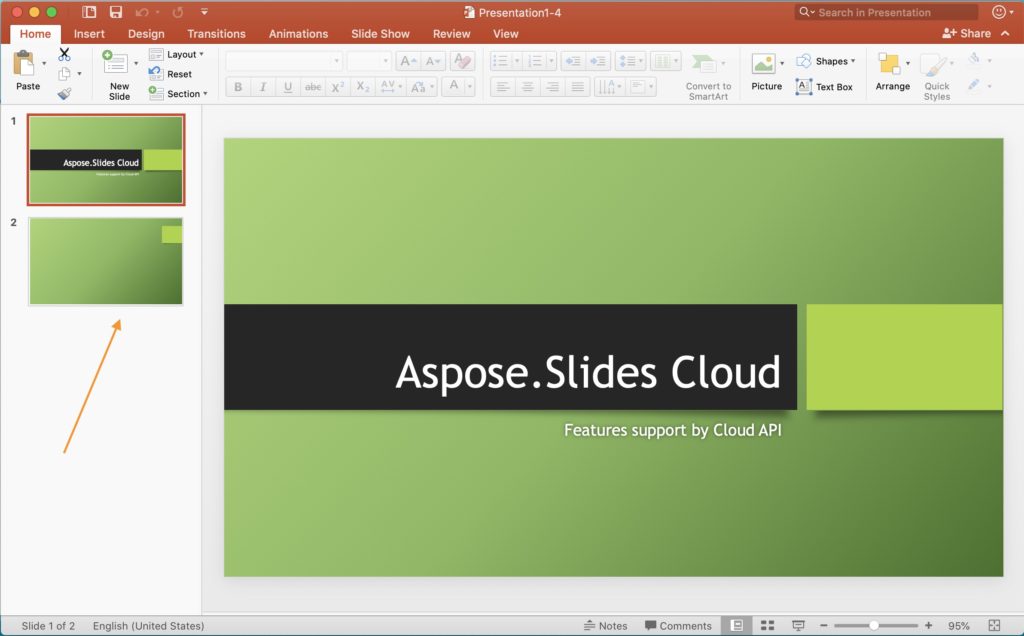Insert a Text Box
1024x636 pixels.
pyautogui.click(x=824, y=87)
